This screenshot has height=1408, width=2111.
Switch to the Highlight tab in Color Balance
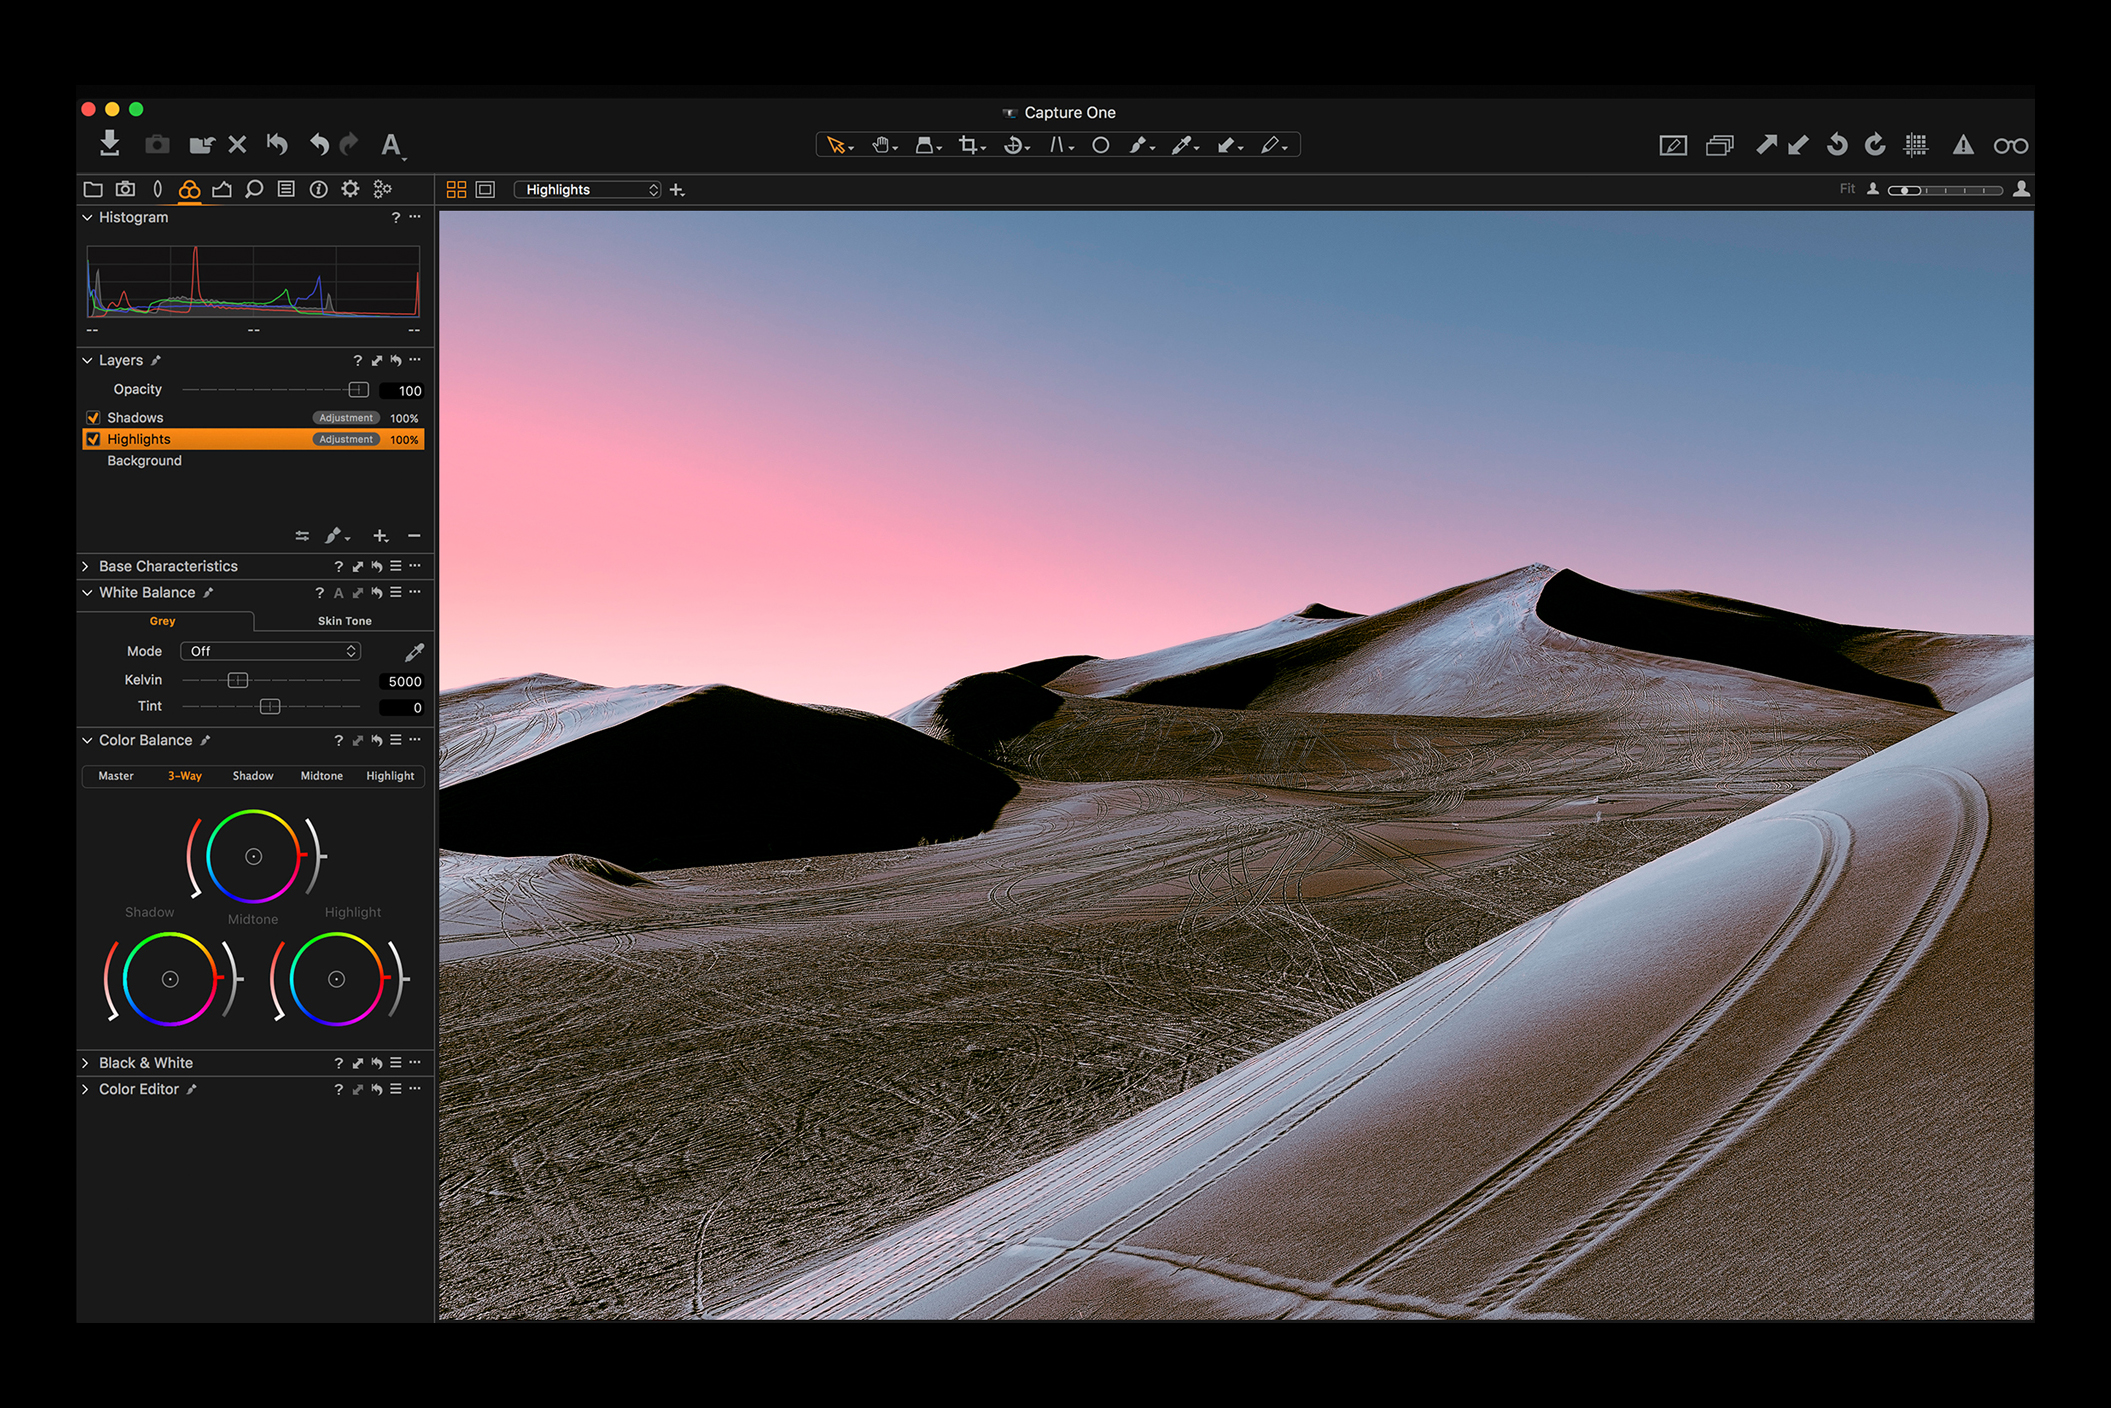point(389,776)
